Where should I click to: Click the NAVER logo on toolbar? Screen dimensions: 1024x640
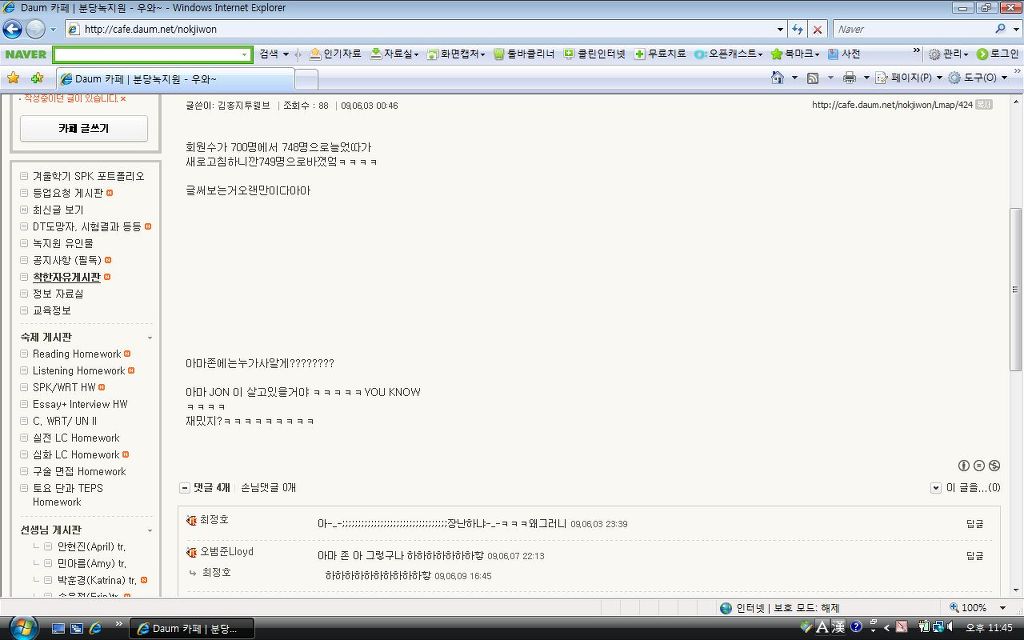25,54
